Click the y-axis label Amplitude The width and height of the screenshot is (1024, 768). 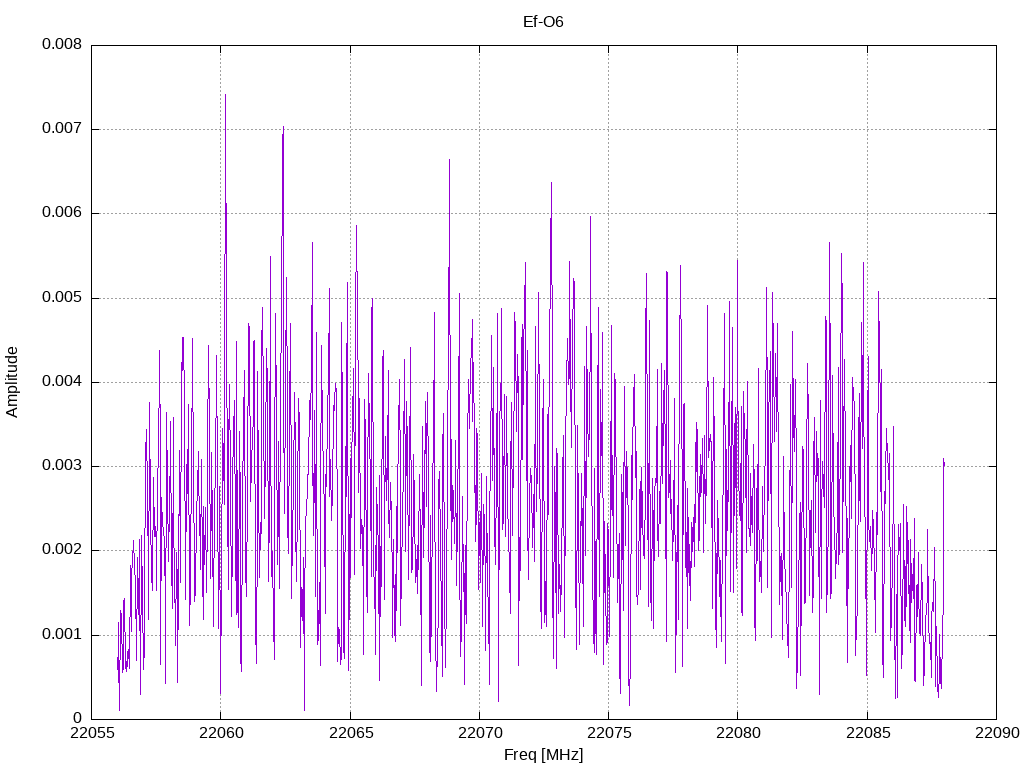coord(12,382)
